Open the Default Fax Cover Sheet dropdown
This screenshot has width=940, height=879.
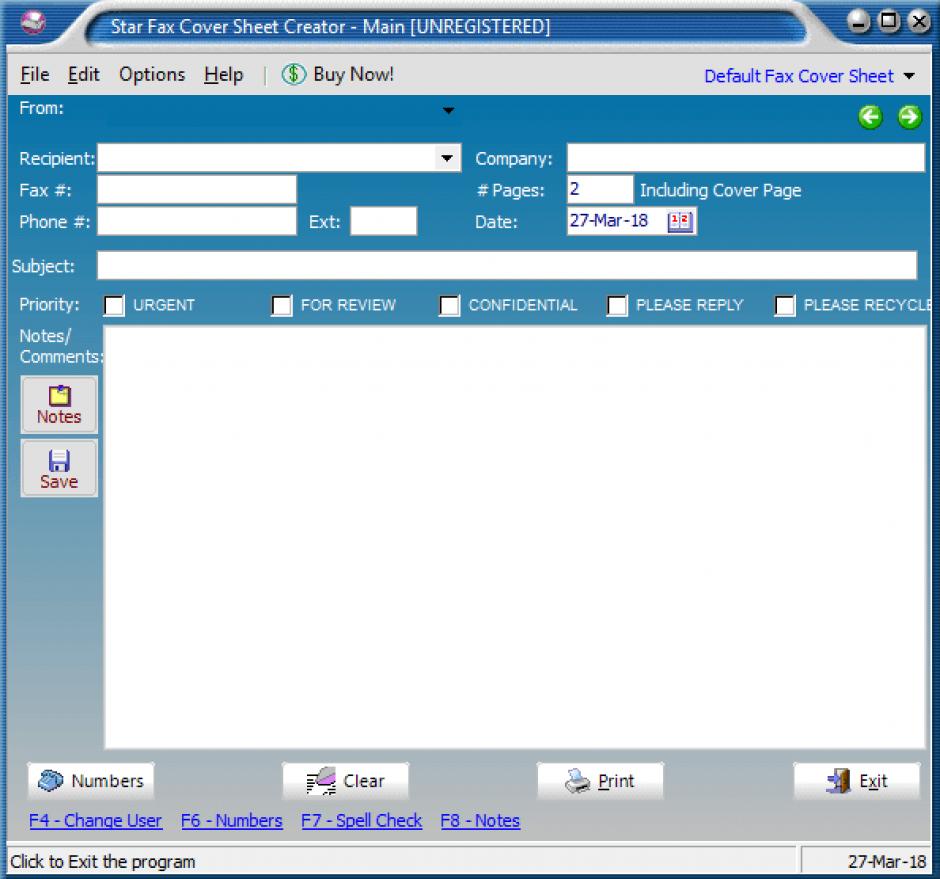[909, 76]
